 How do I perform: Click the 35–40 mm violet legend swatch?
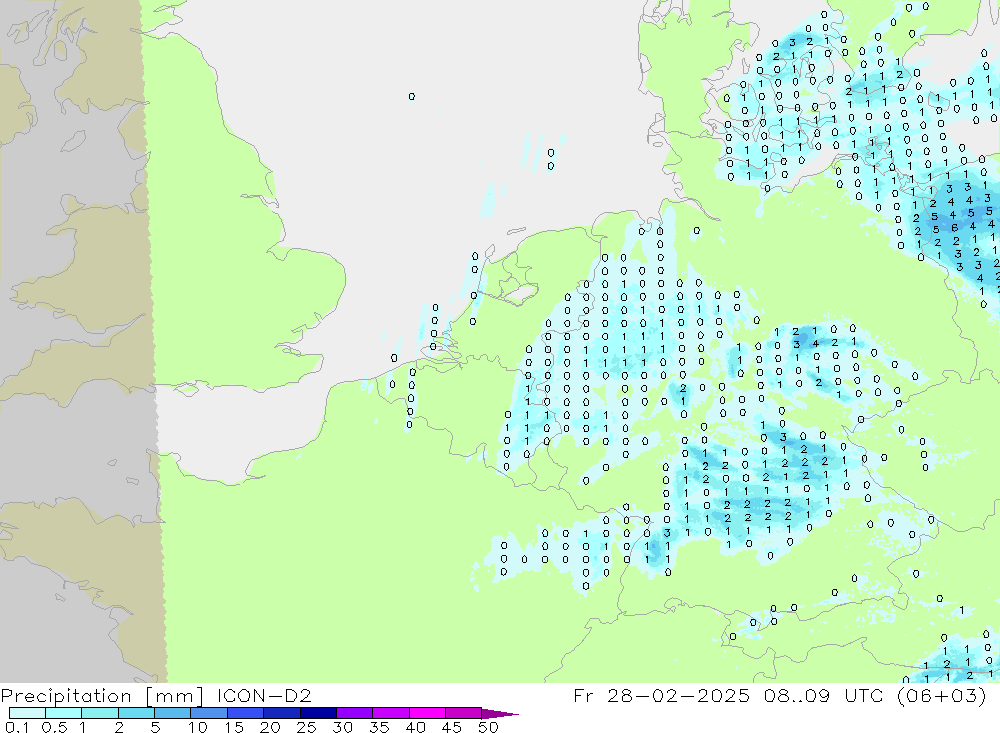pyautogui.click(x=390, y=713)
